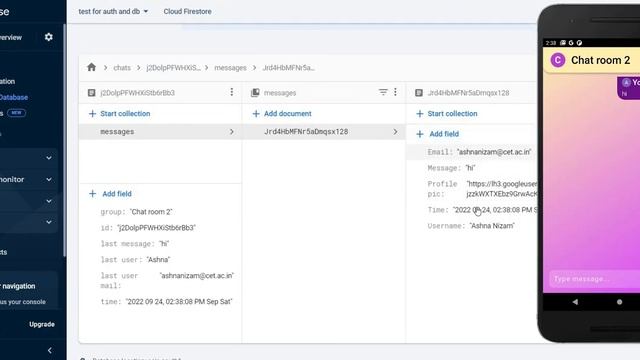Expand the last collapsed sidebar section chevron
Viewport: 640px width, 360px height.
pyautogui.click(x=49, y=222)
